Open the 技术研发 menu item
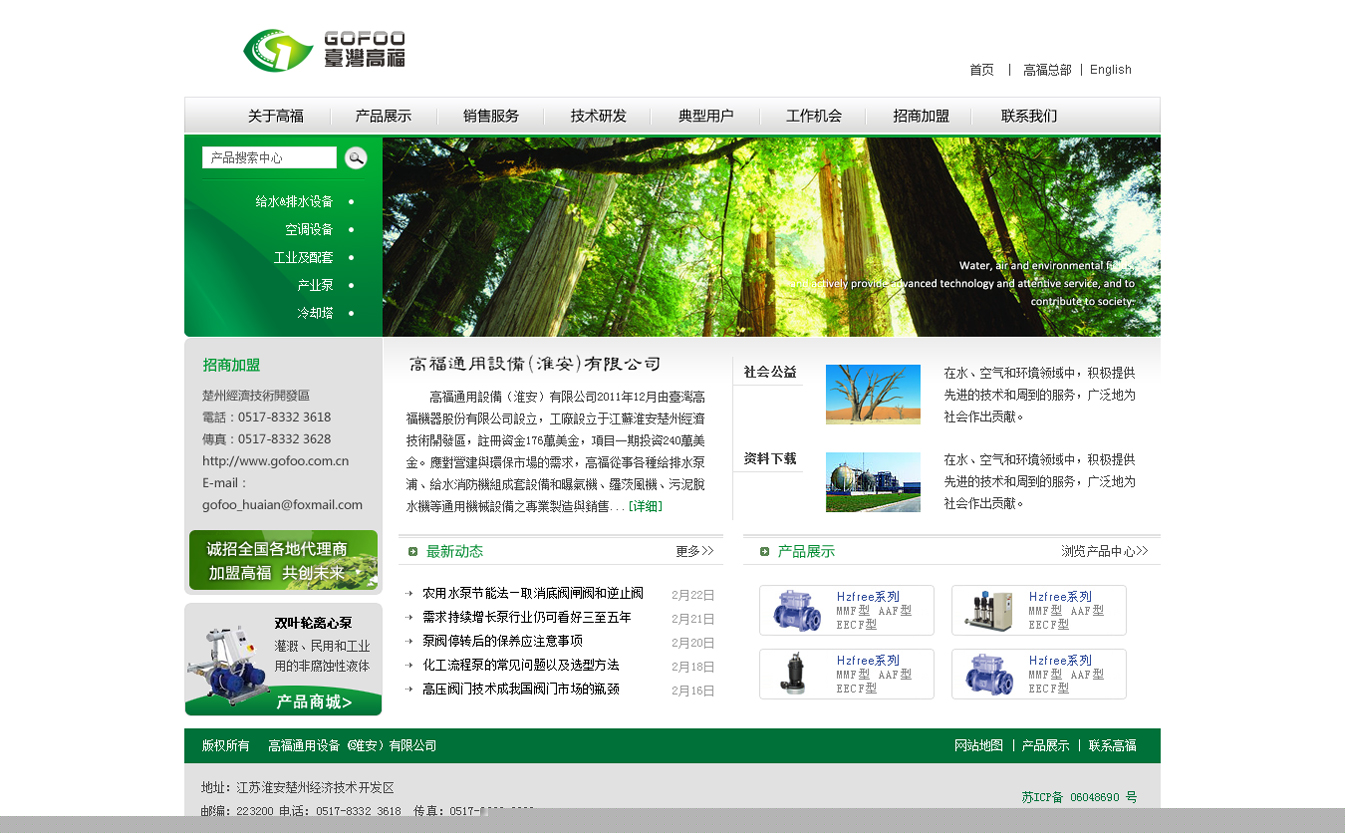Viewport: 1345px width, 833px height. pyautogui.click(x=598, y=116)
